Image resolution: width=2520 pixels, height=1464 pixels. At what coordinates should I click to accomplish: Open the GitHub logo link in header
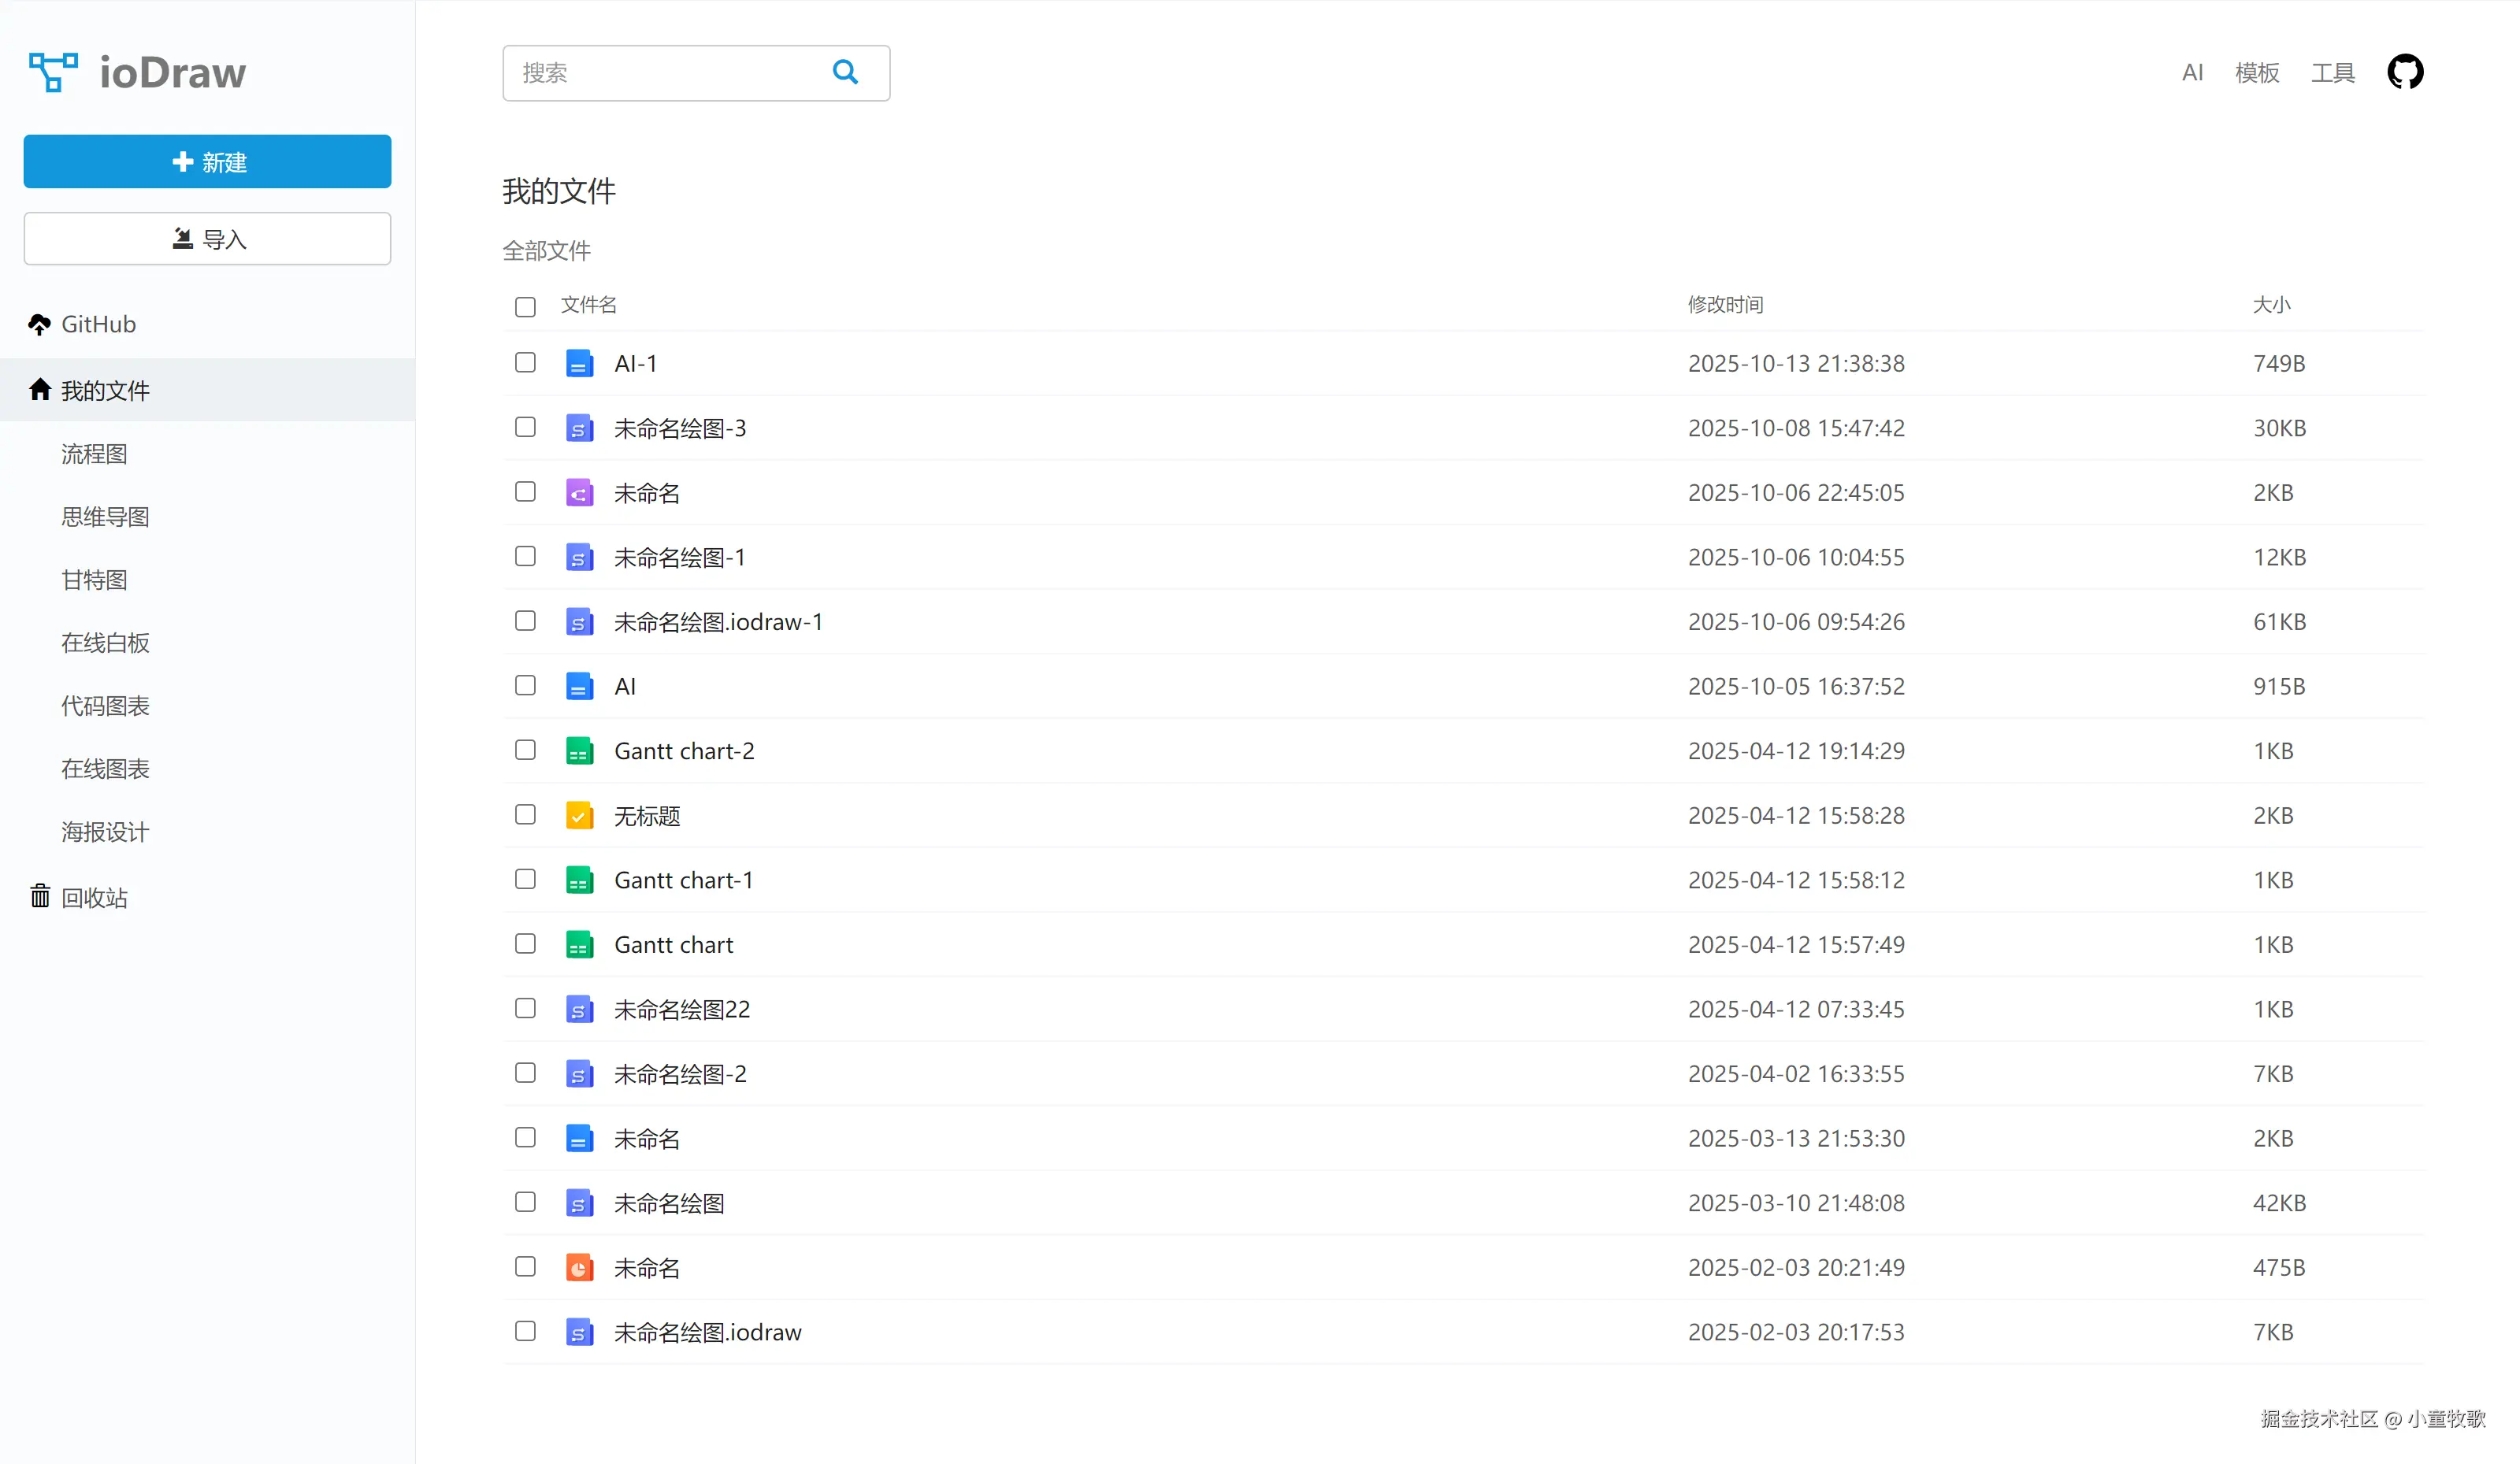[2405, 72]
